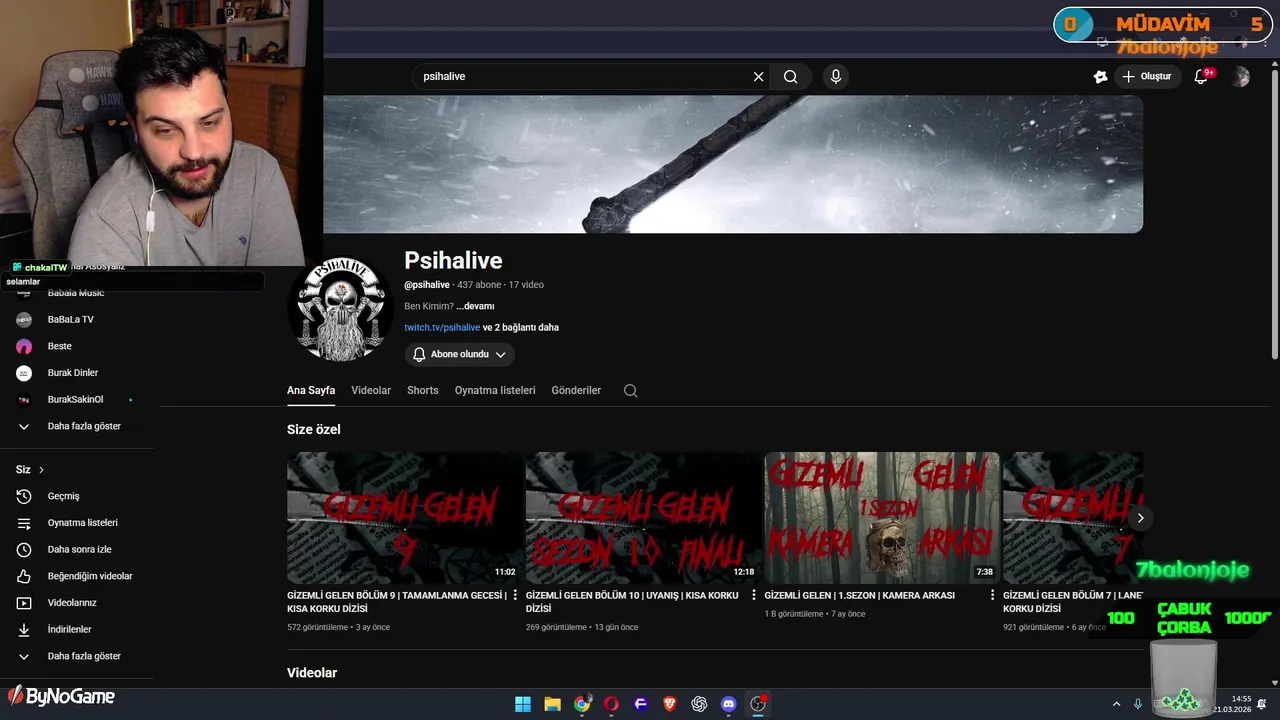
Task: Play Gizemli Gelen Bölüm 10 finale thumbnail
Action: [643, 517]
